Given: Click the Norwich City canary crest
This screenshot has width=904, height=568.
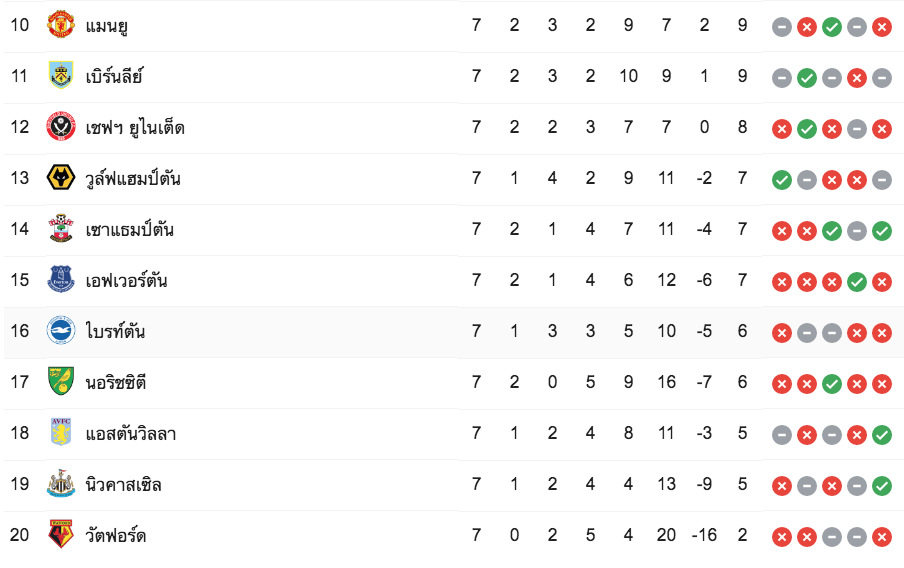Looking at the screenshot, I should [61, 382].
